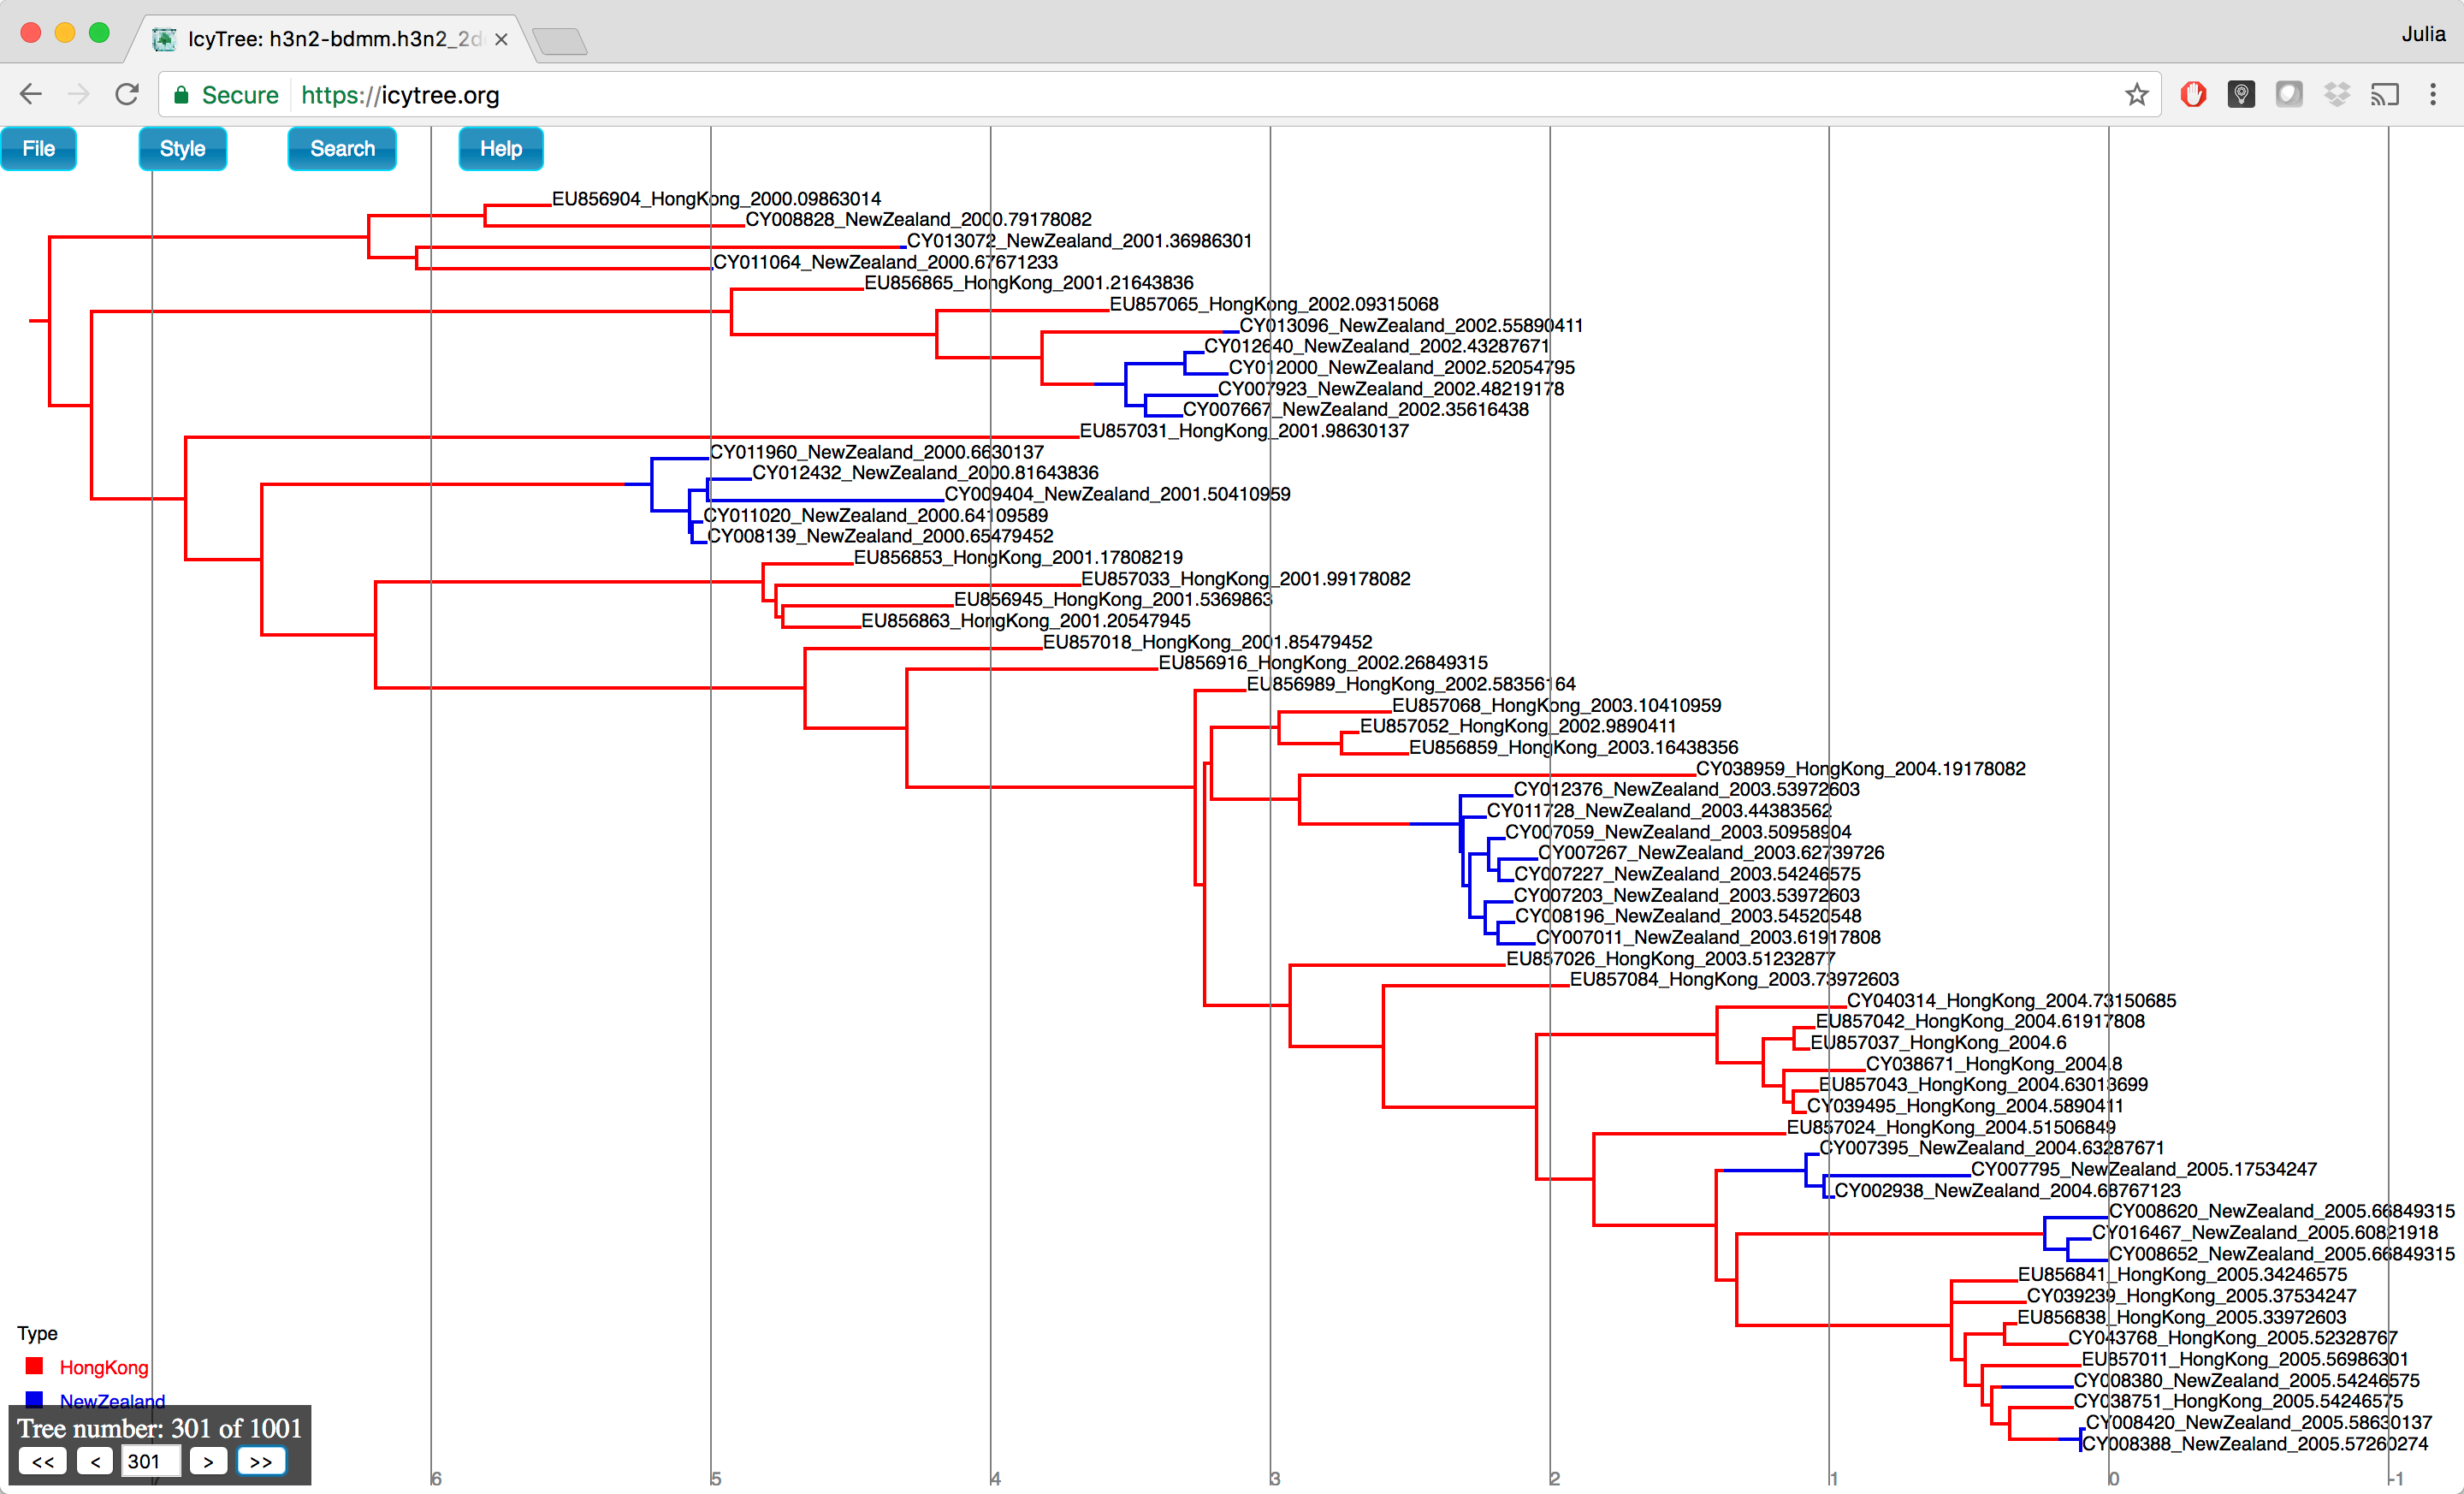The height and width of the screenshot is (1494, 2464).
Task: Click the Dropbox extension icon
Action: tap(2336, 94)
